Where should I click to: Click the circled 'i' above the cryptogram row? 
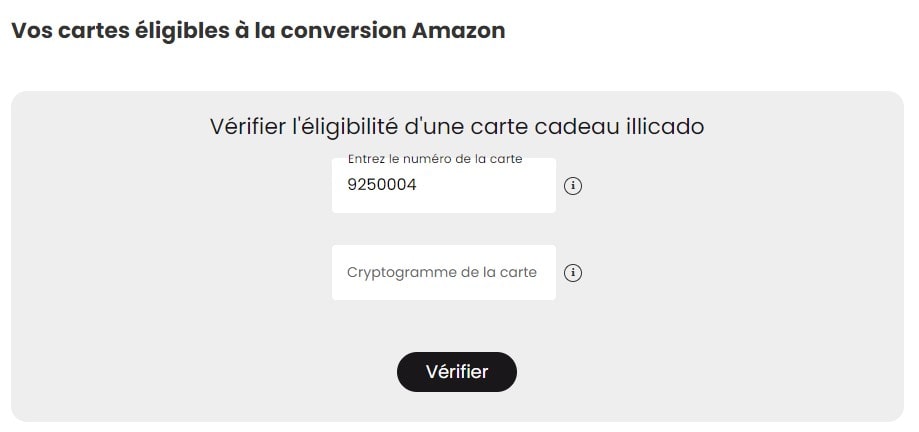coord(573,186)
